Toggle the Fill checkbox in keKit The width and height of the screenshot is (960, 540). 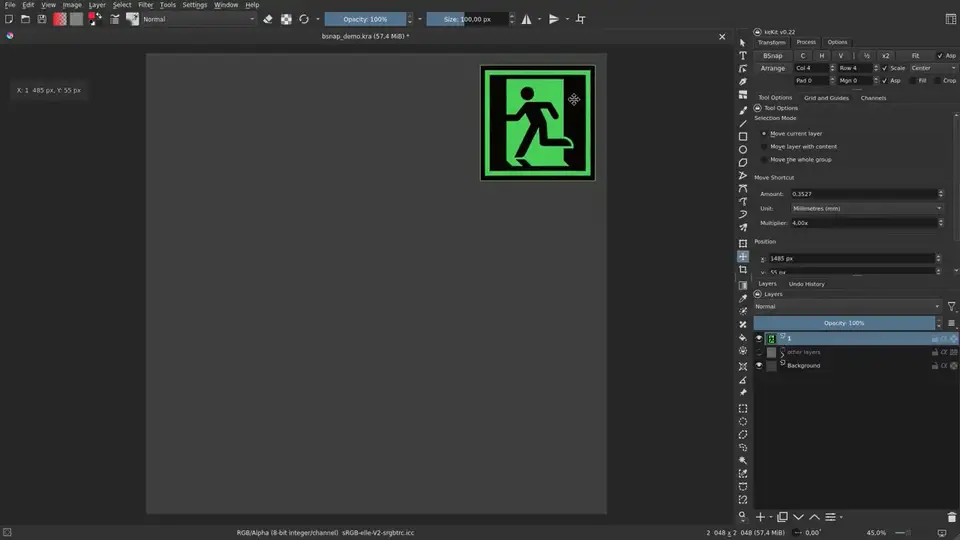[912, 81]
